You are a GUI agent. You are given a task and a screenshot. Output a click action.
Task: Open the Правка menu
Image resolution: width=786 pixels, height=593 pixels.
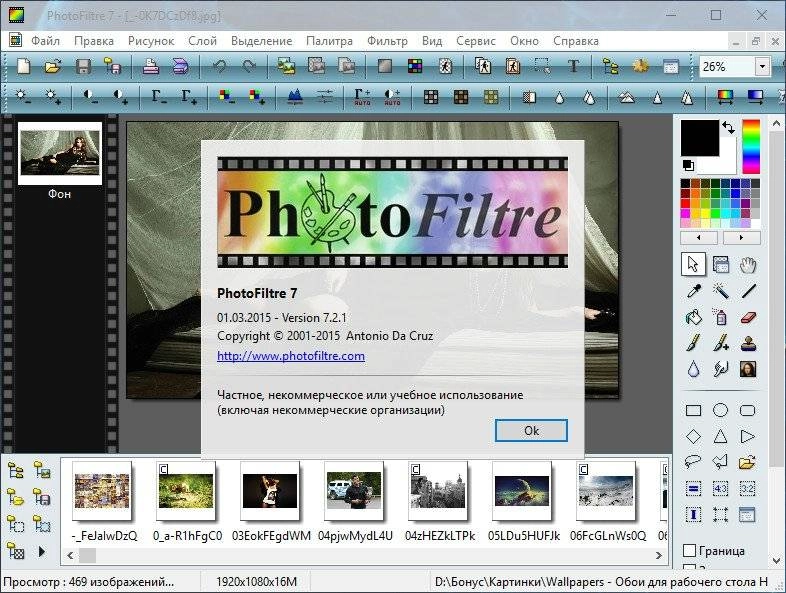(94, 41)
